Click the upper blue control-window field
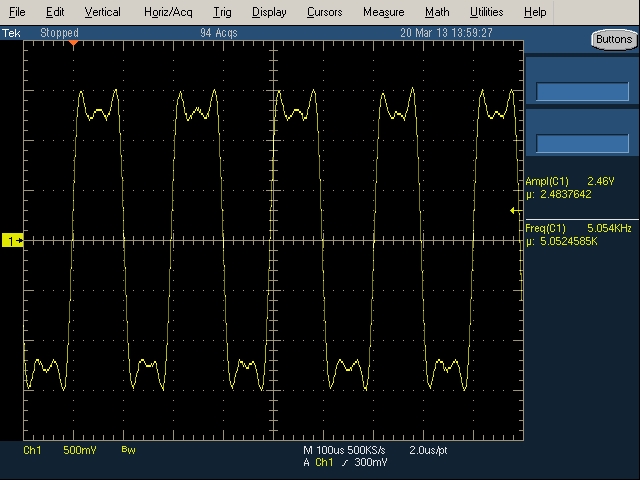Image resolution: width=640 pixels, height=480 pixels. click(582, 91)
